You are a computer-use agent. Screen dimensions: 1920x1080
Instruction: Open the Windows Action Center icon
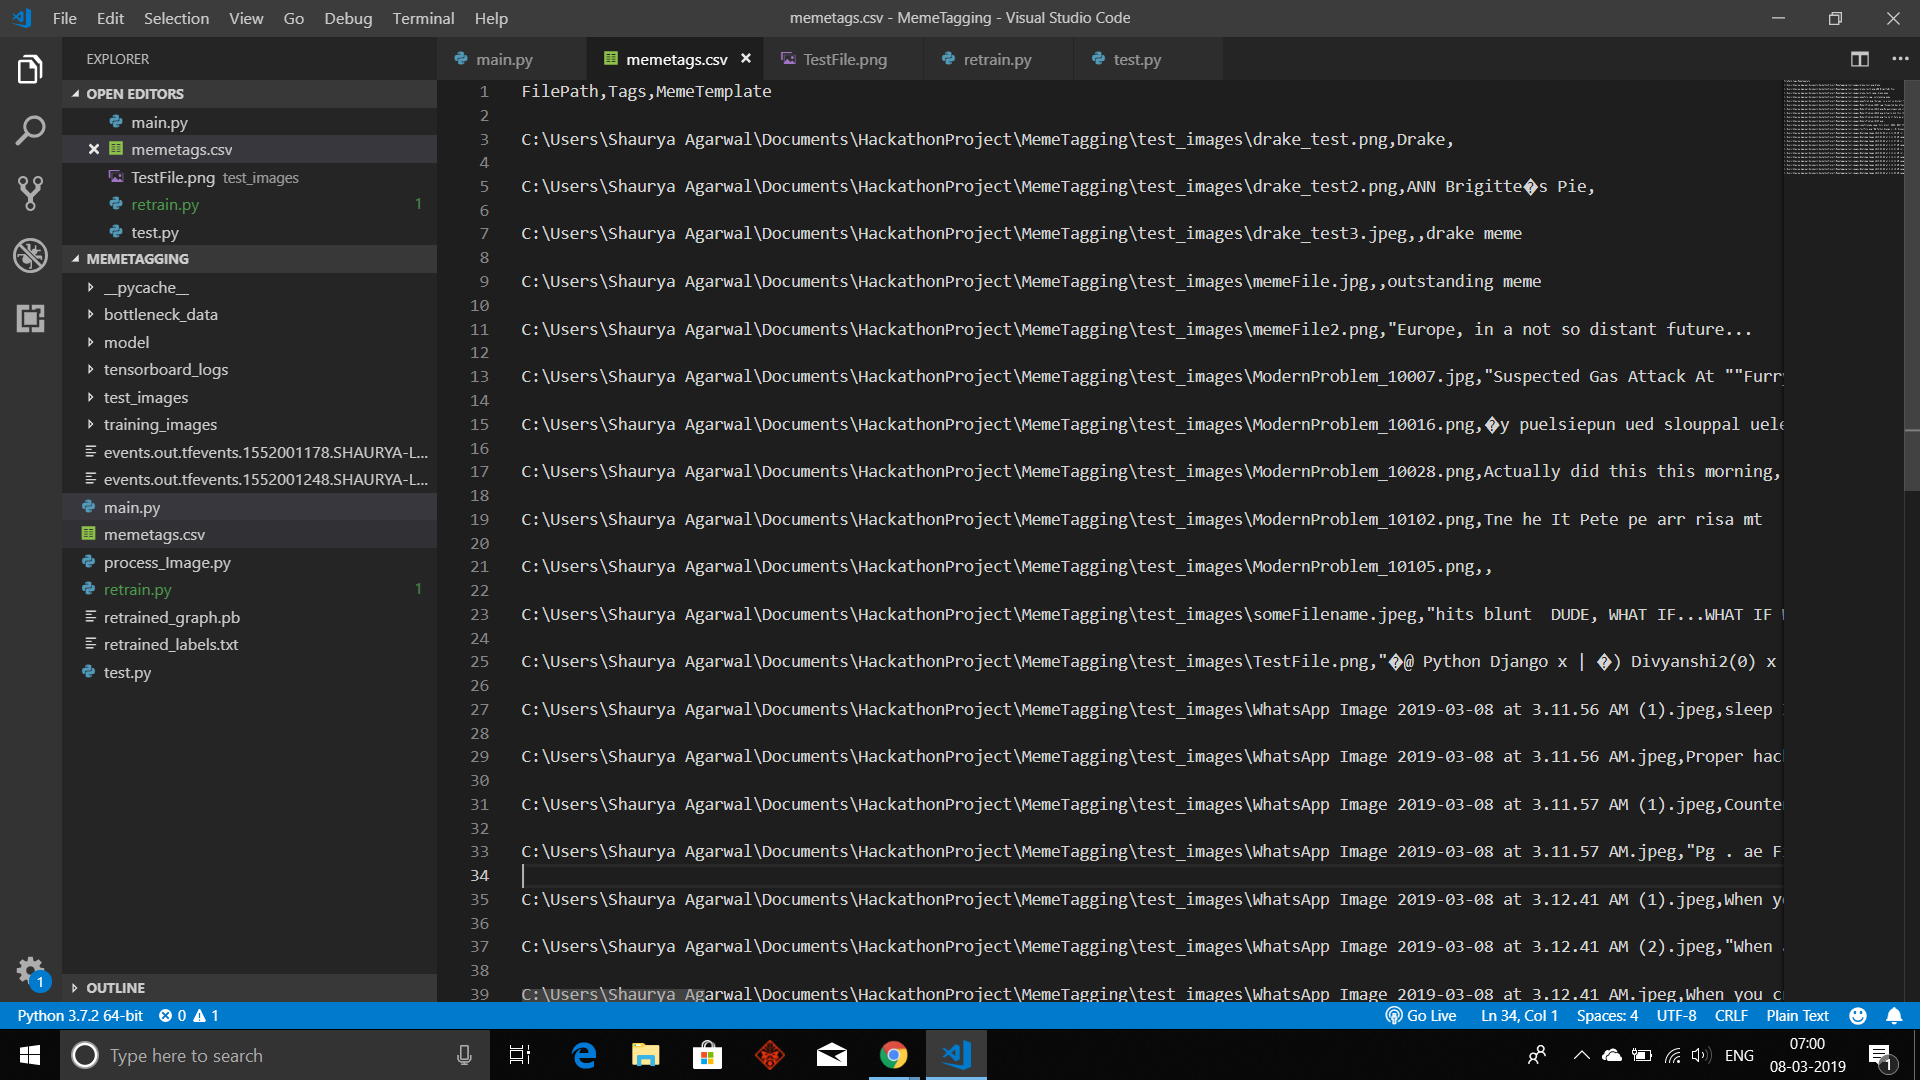coord(1880,1055)
